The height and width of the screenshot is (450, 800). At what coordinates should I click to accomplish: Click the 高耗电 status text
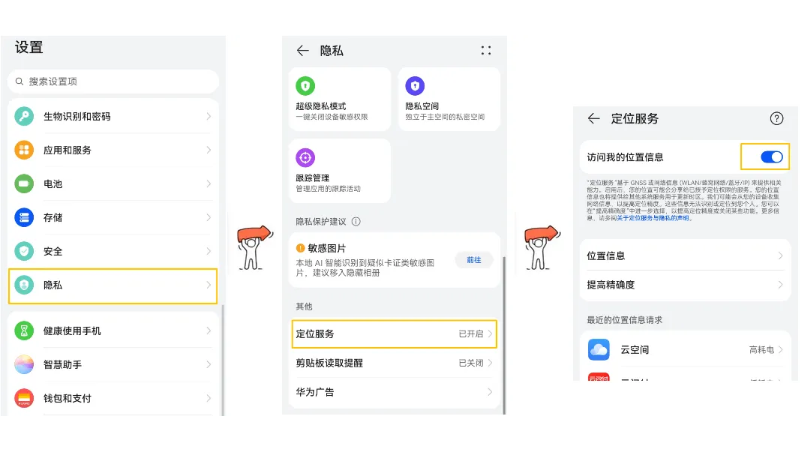761,349
